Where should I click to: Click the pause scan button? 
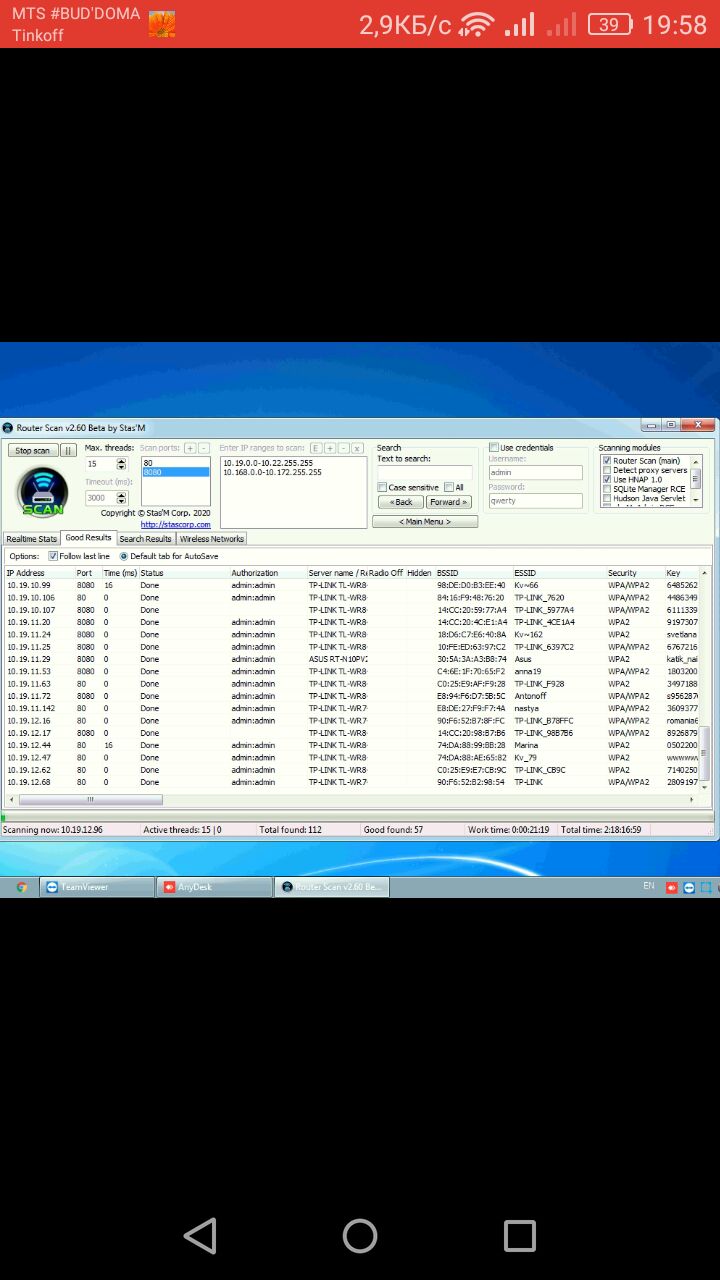[x=68, y=451]
